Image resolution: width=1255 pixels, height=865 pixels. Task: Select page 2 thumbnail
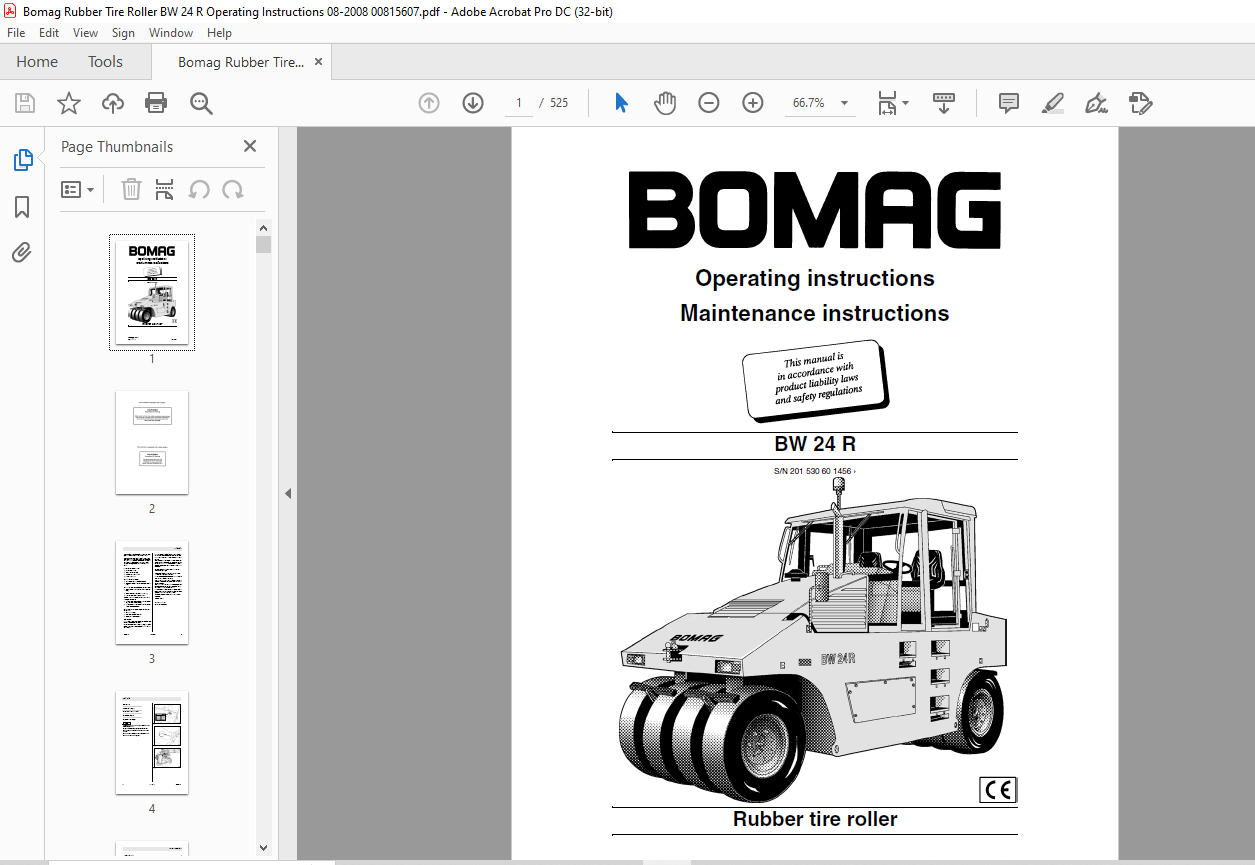tap(152, 443)
